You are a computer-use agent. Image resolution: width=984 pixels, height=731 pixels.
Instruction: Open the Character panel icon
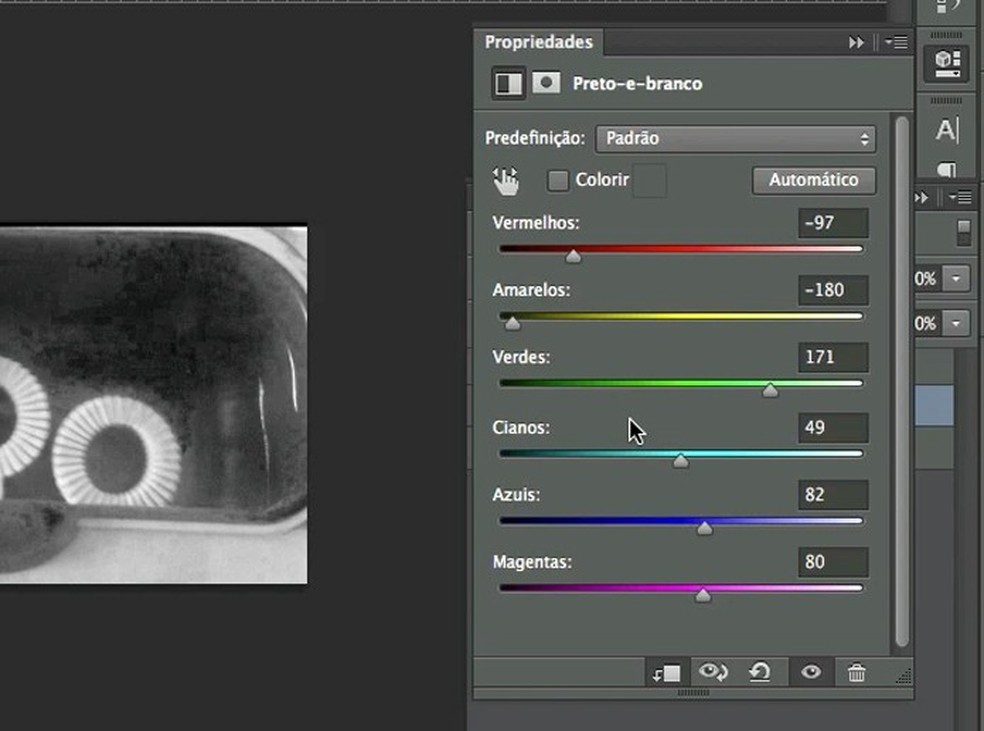(x=946, y=130)
